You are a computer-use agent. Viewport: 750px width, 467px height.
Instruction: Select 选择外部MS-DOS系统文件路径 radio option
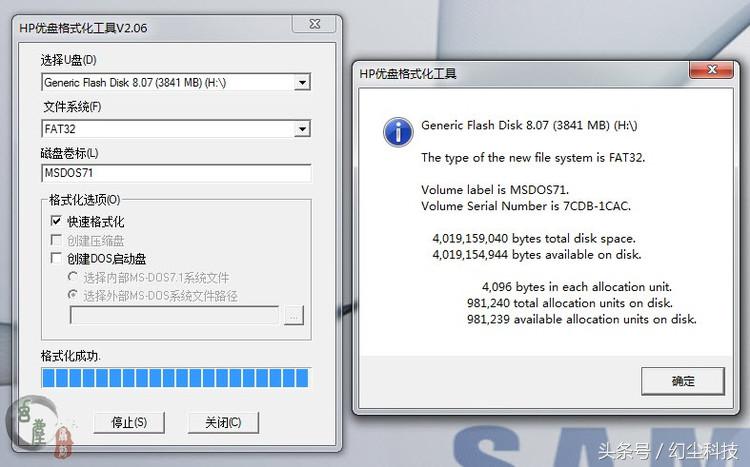point(73,295)
